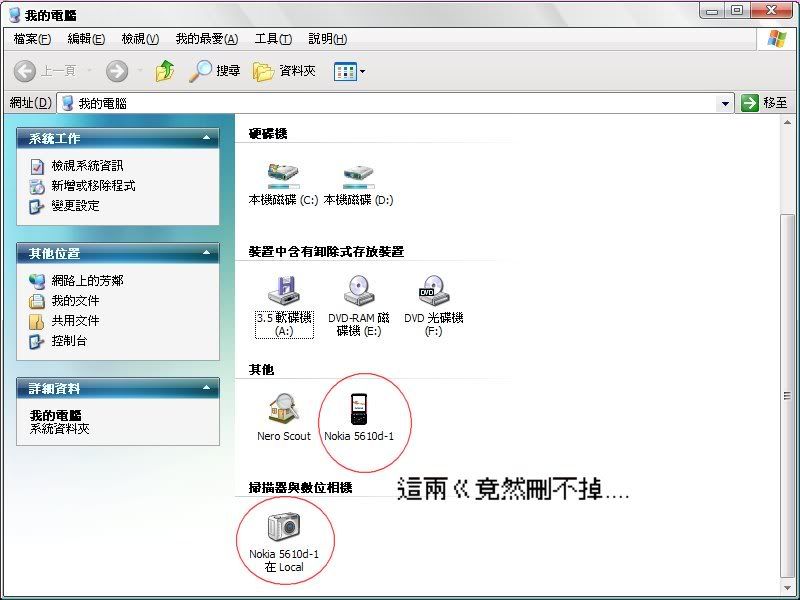Open the 控制台 link

click(x=69, y=341)
